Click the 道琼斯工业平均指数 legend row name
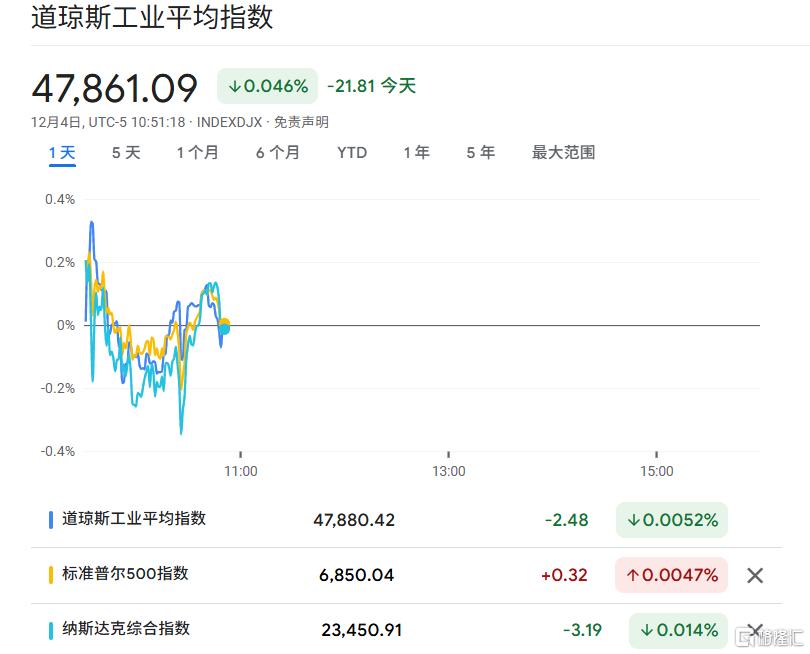 click(134, 519)
